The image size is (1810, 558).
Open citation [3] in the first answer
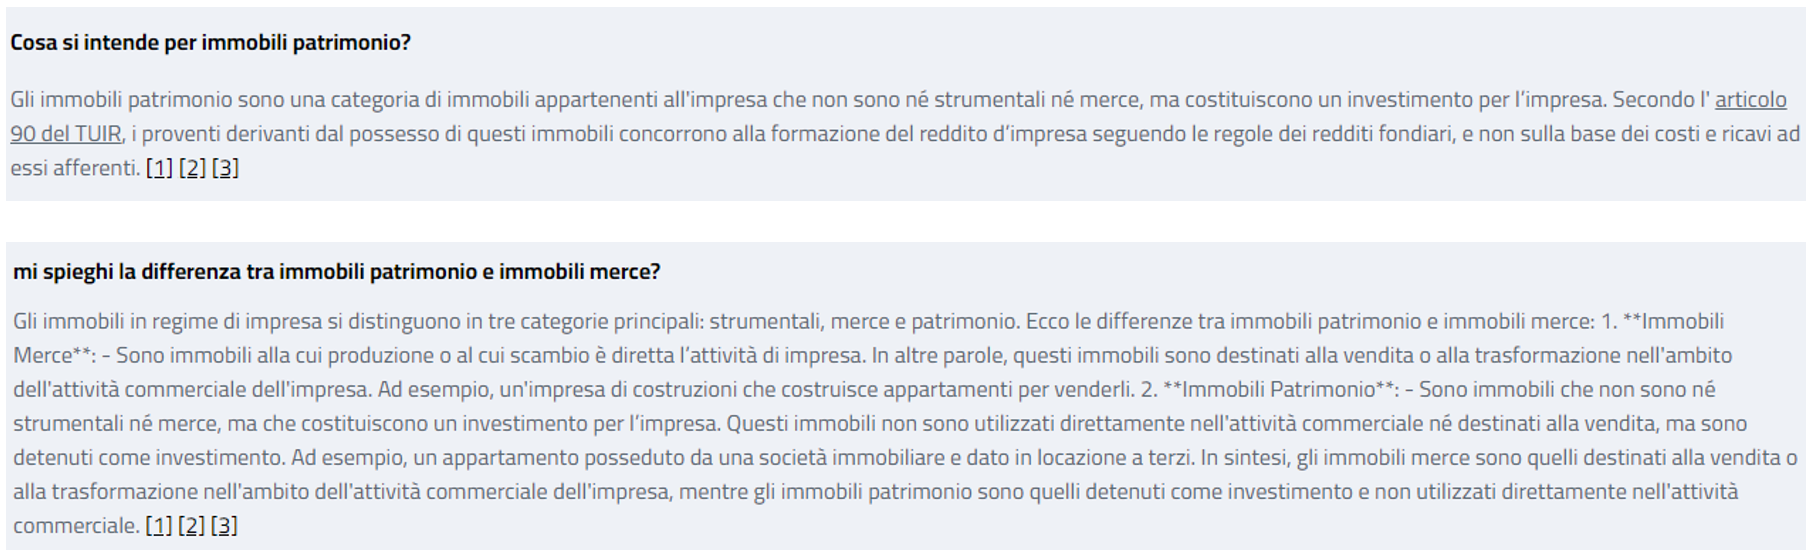click(225, 168)
